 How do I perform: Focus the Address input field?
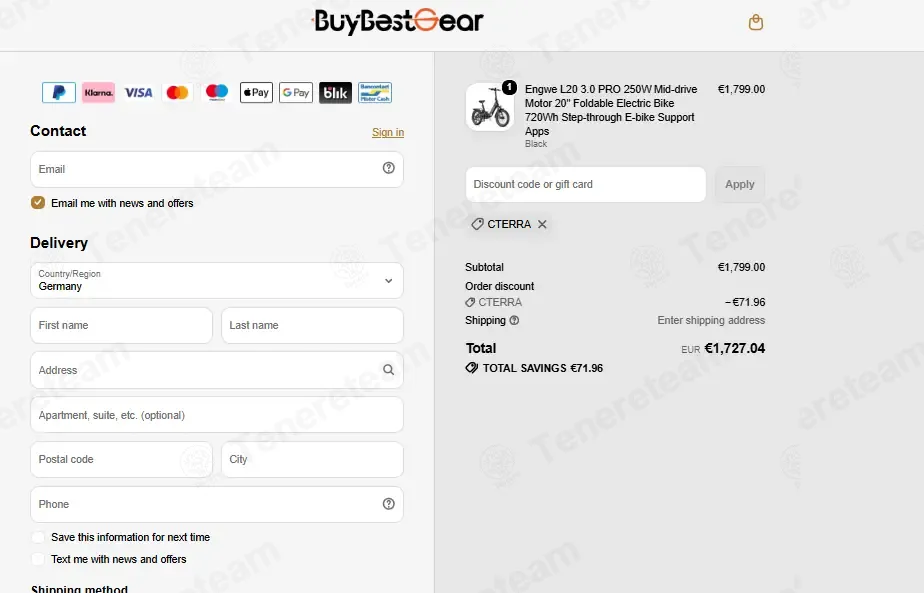point(217,370)
